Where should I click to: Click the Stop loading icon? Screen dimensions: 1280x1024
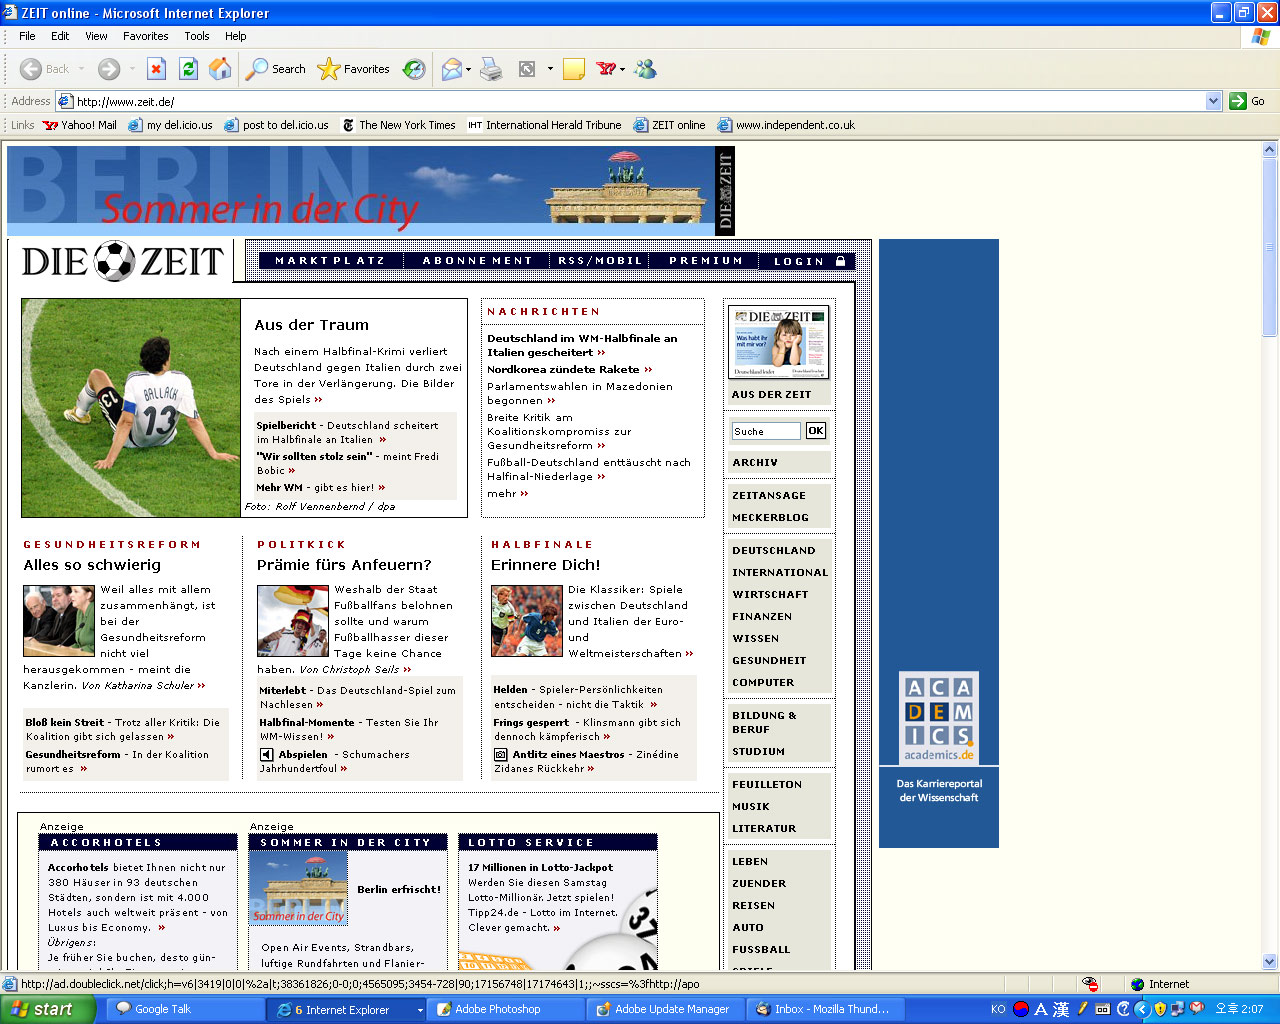click(156, 69)
